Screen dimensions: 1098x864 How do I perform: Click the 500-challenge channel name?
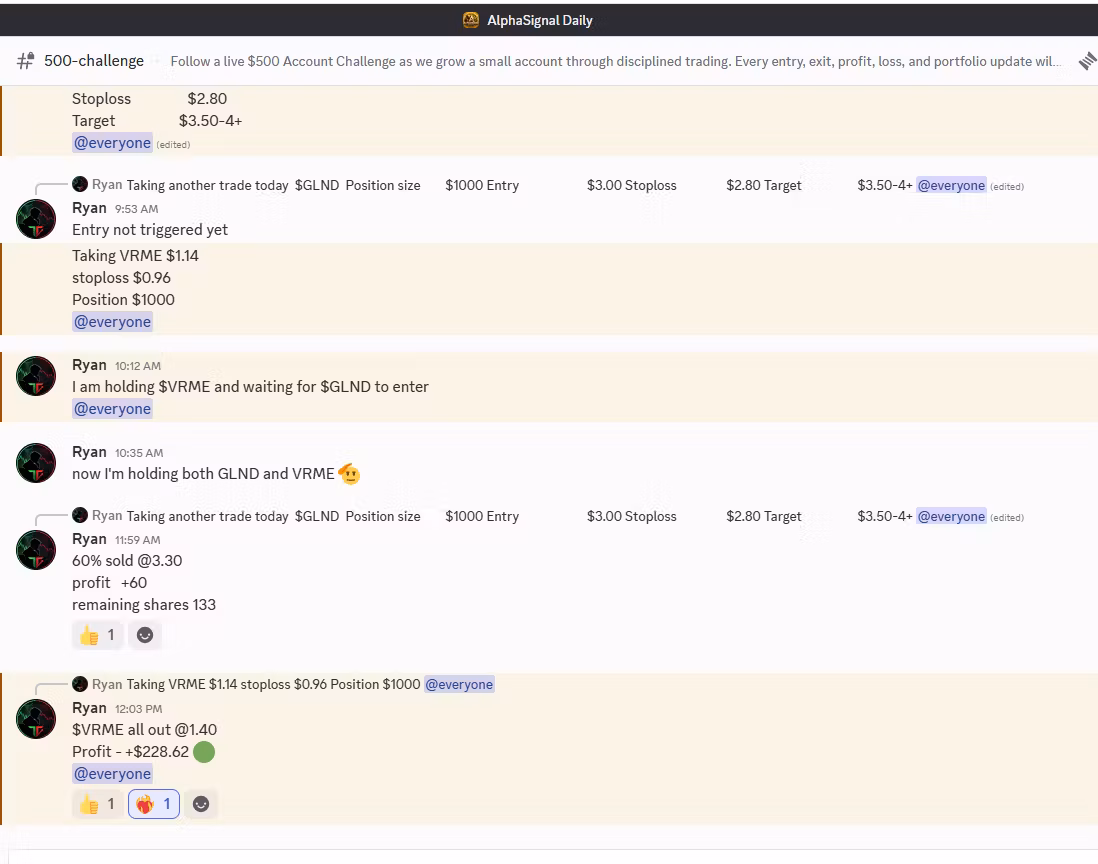coord(94,61)
